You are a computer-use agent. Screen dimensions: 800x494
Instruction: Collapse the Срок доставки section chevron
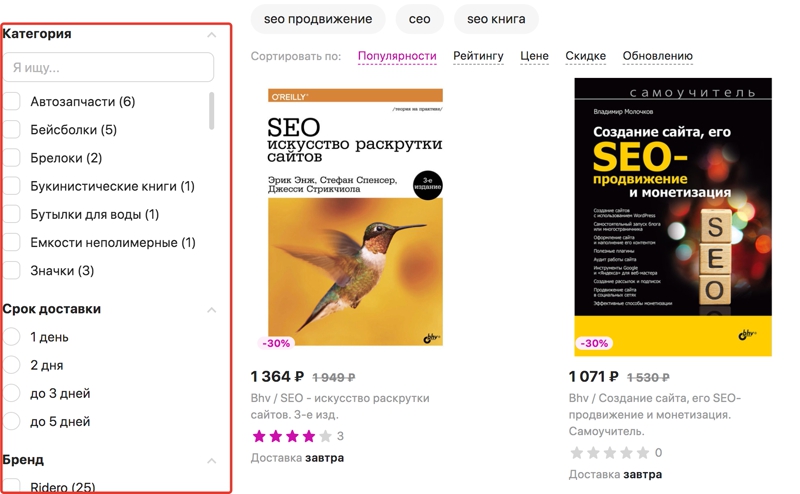pos(211,309)
